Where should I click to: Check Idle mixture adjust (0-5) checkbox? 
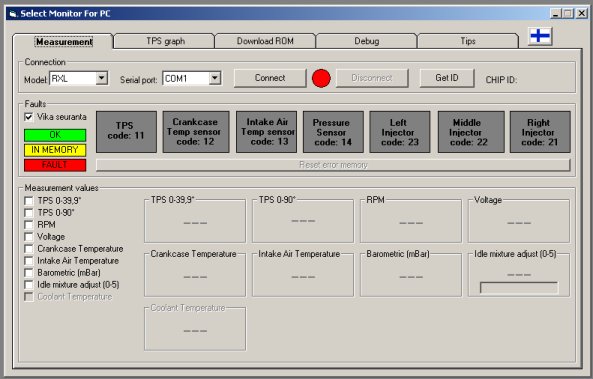[29, 285]
